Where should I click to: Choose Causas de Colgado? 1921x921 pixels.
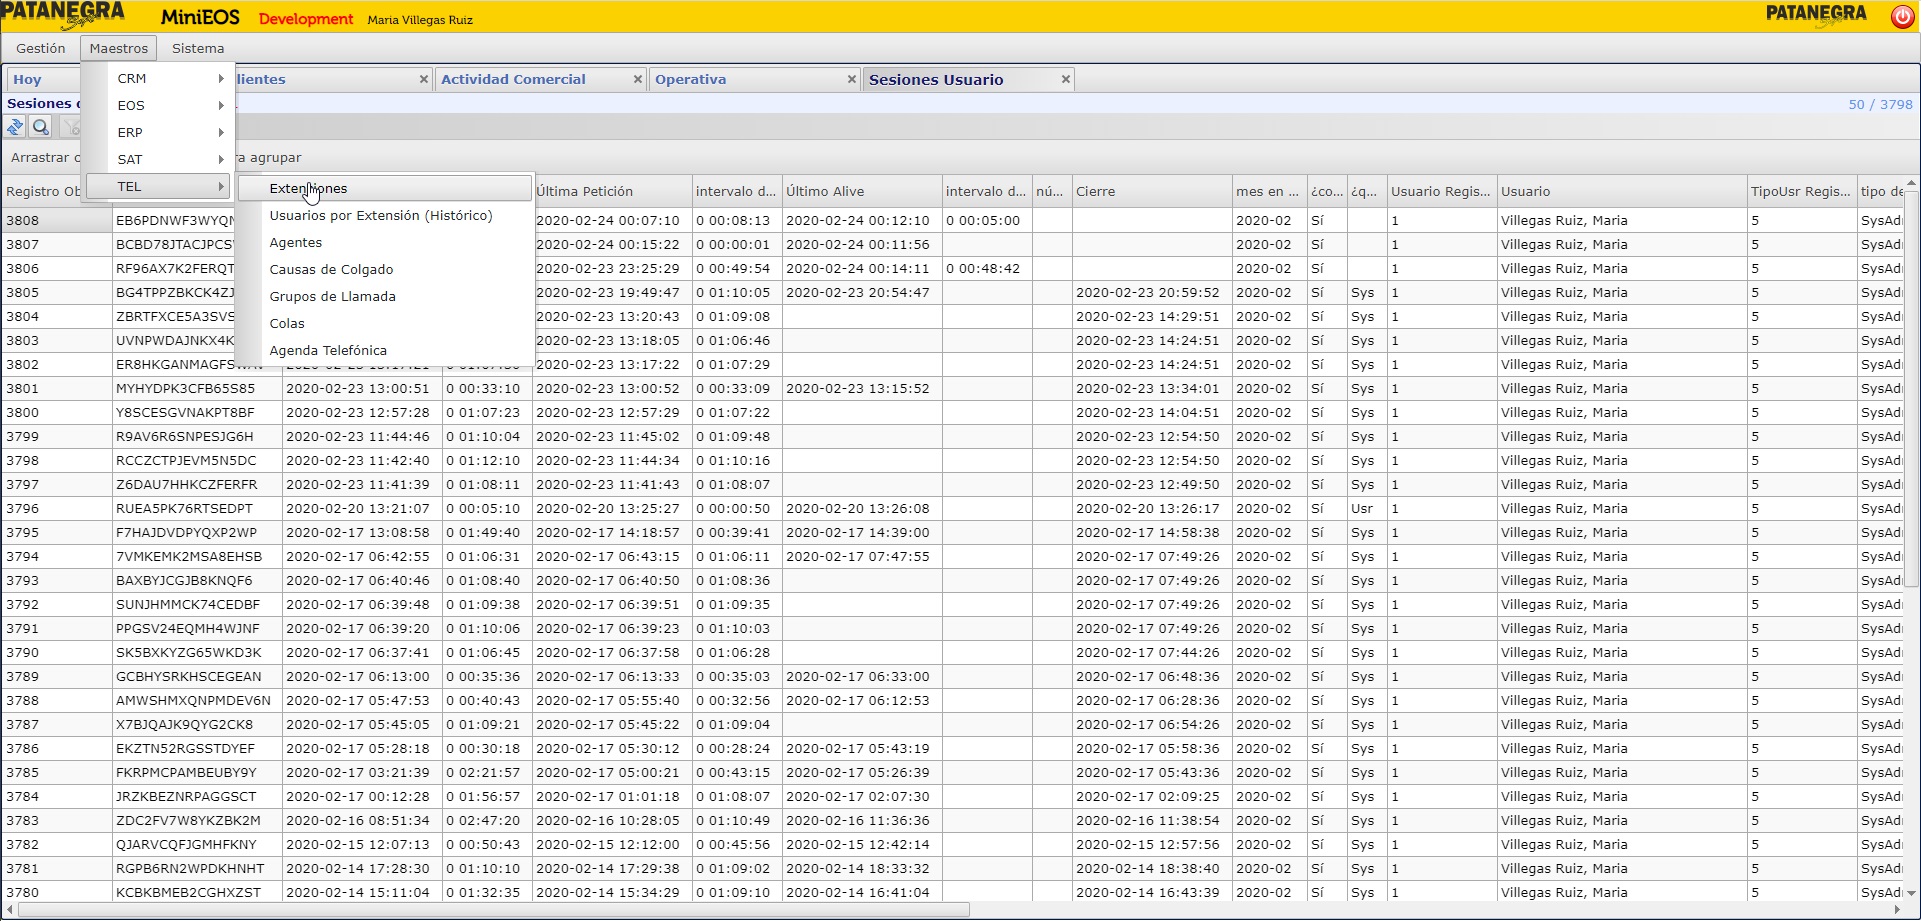click(385, 269)
